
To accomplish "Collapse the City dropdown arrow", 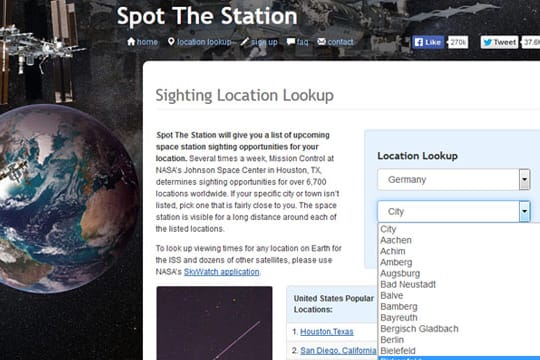I will click(x=525, y=212).
